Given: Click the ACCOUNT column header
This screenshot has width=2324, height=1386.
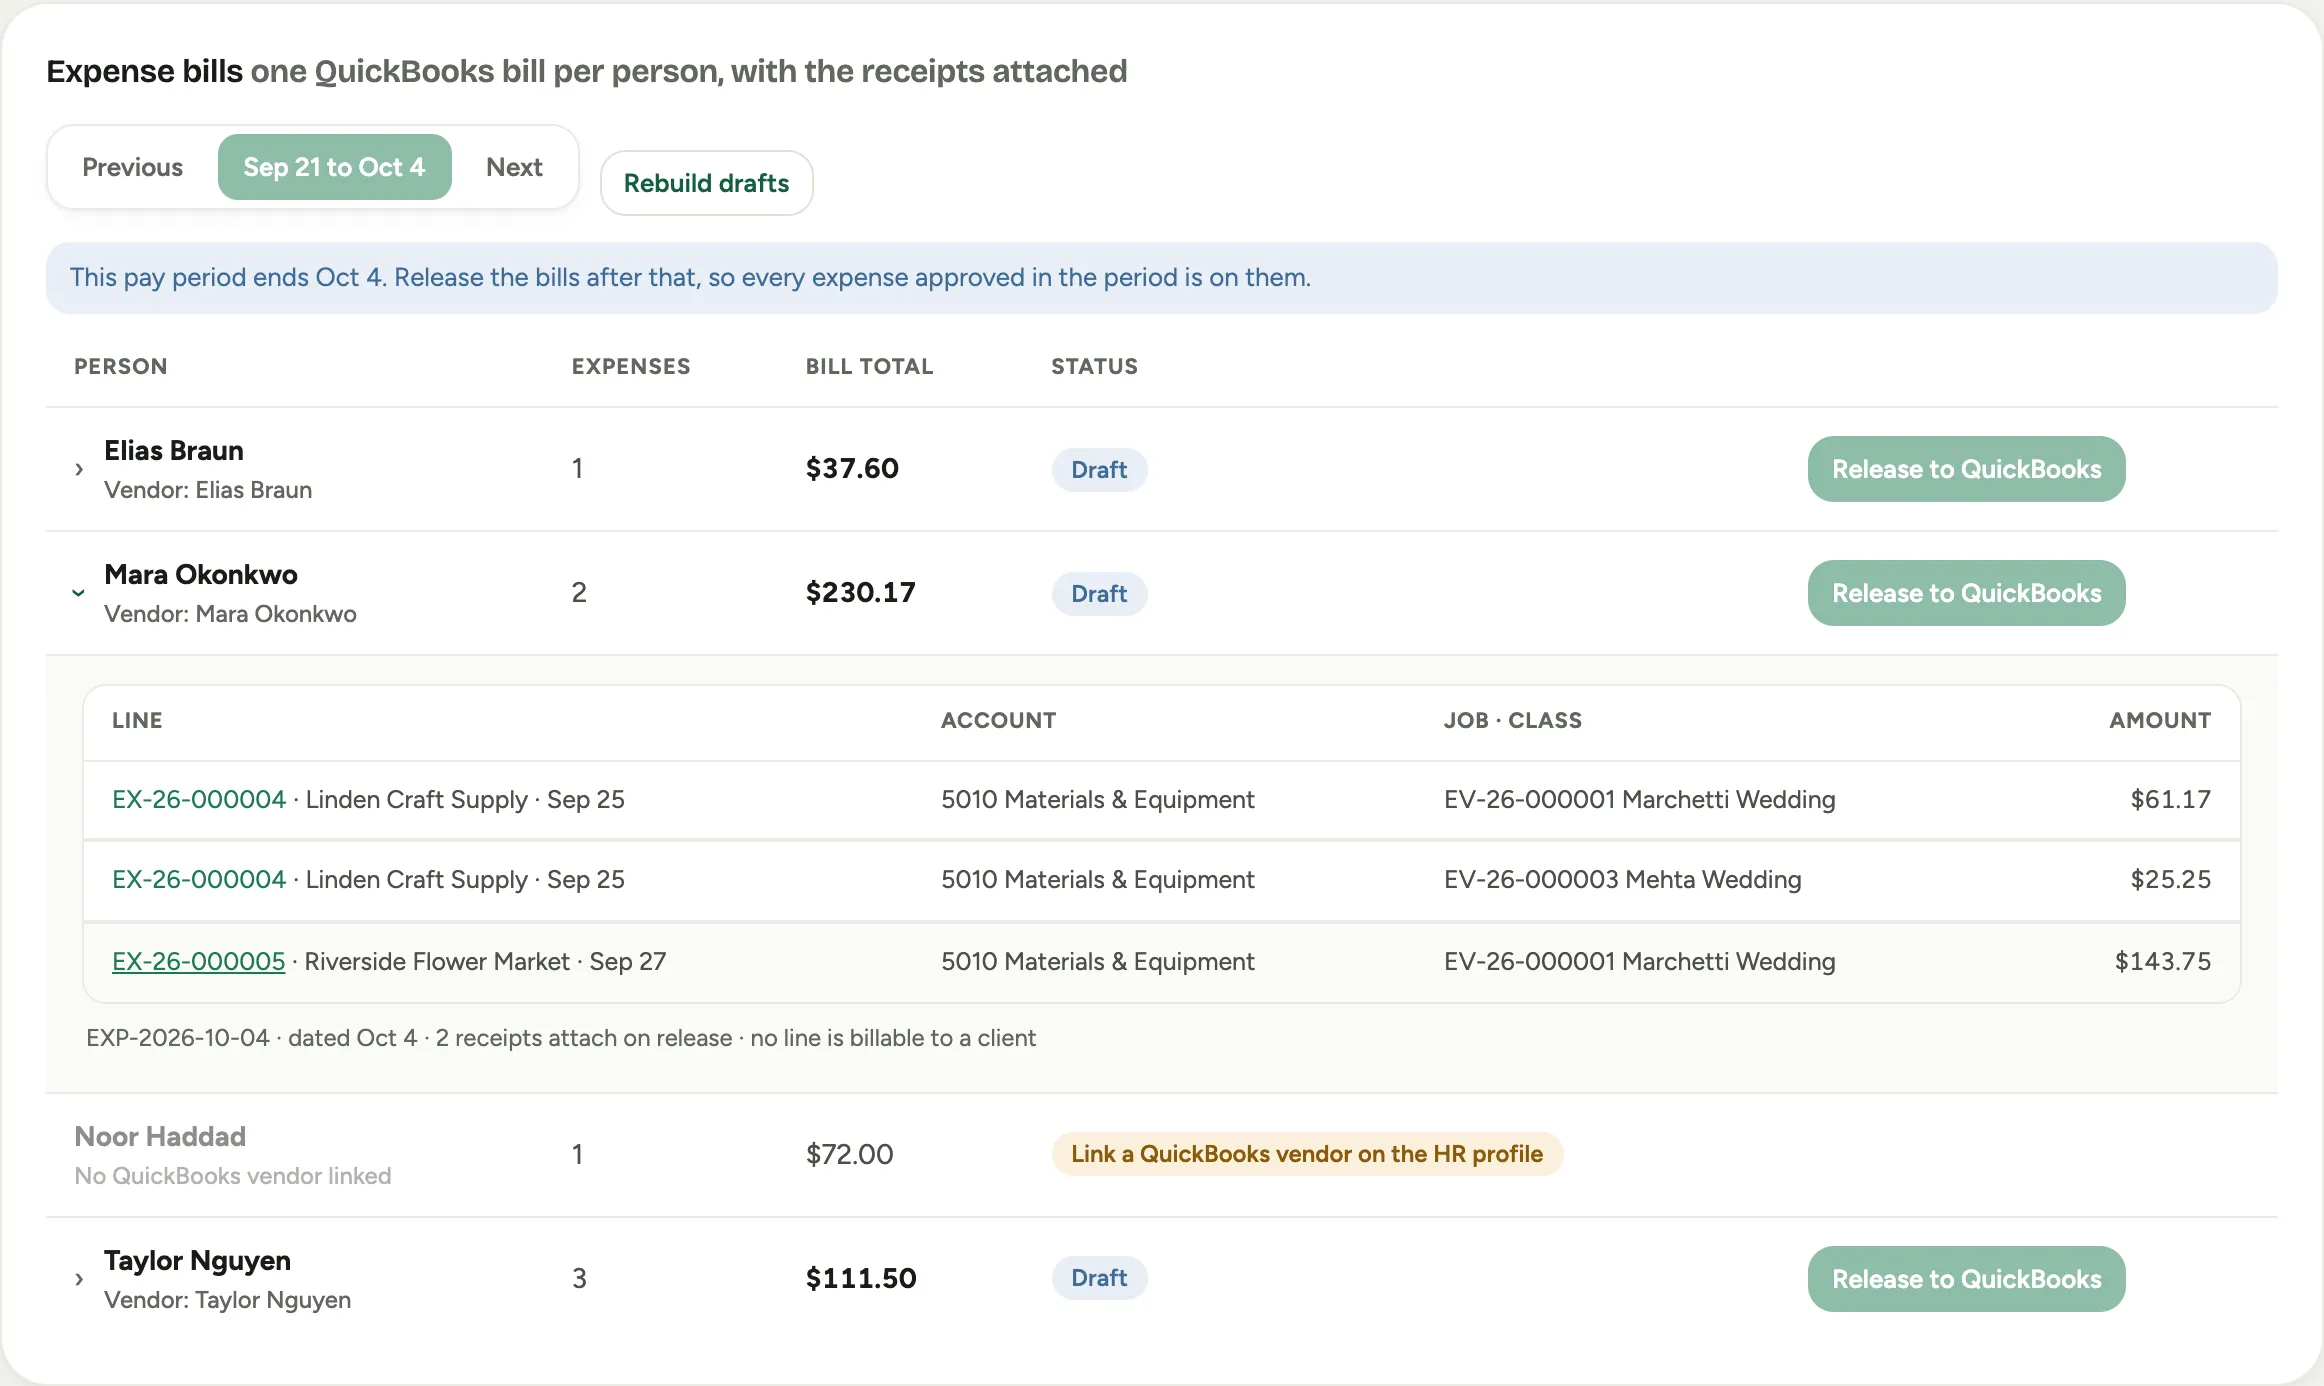Looking at the screenshot, I should pyautogui.click(x=998, y=720).
